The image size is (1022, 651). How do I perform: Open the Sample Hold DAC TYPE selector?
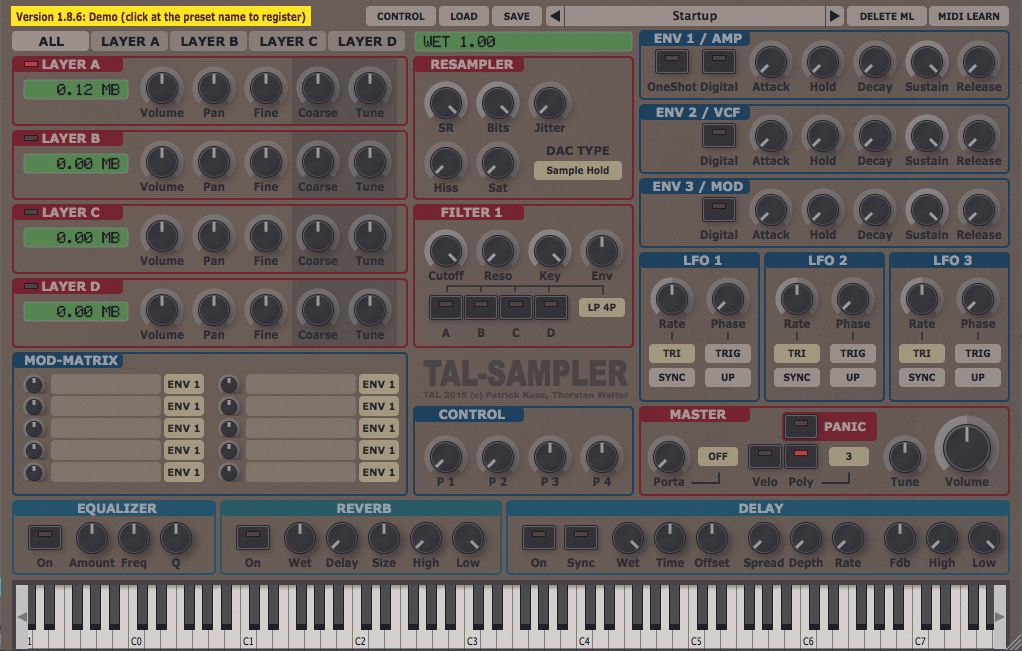click(578, 170)
